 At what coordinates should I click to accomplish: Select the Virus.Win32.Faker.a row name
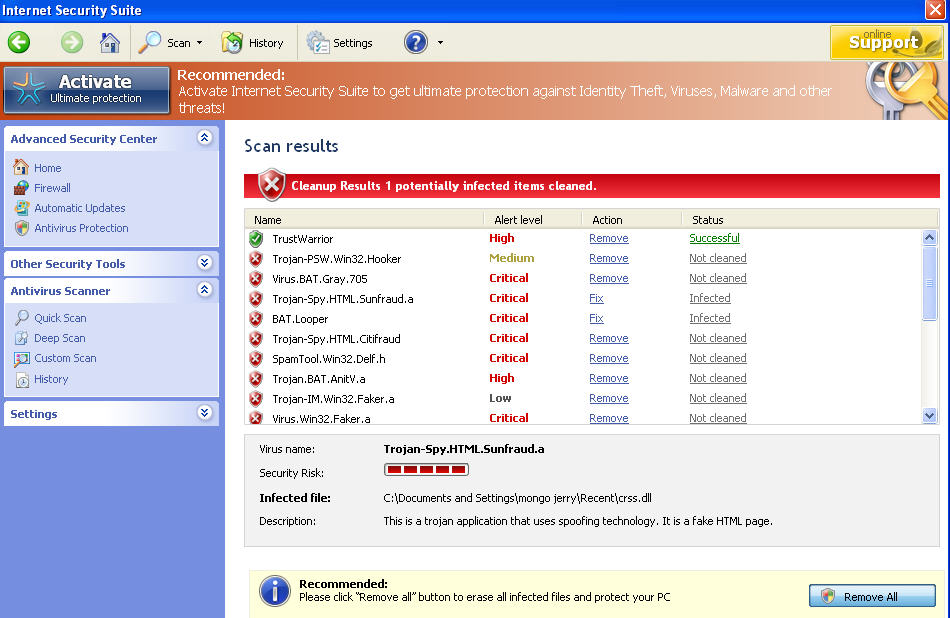coord(321,419)
